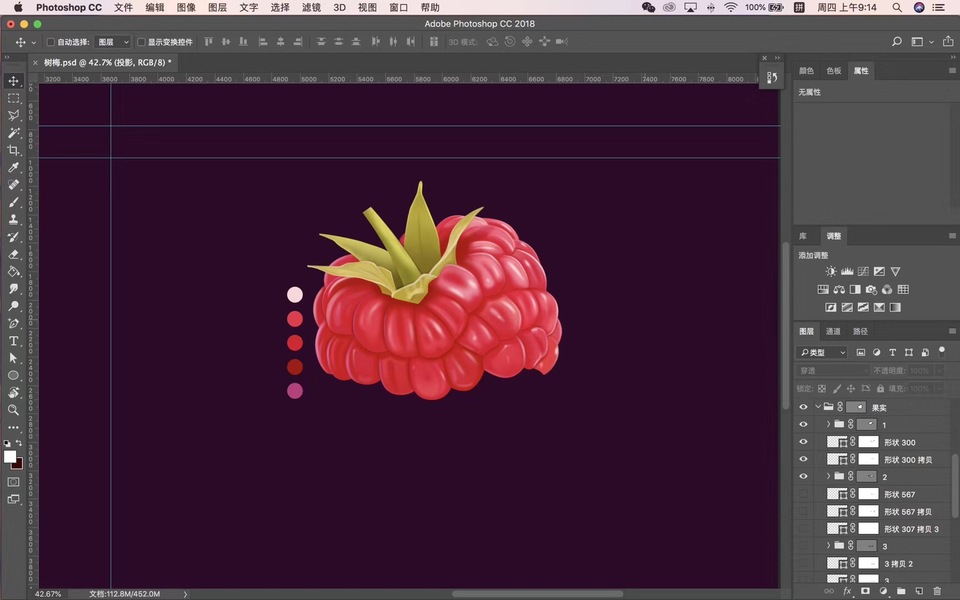Switch to the 颜色 tab

pyautogui.click(x=806, y=70)
